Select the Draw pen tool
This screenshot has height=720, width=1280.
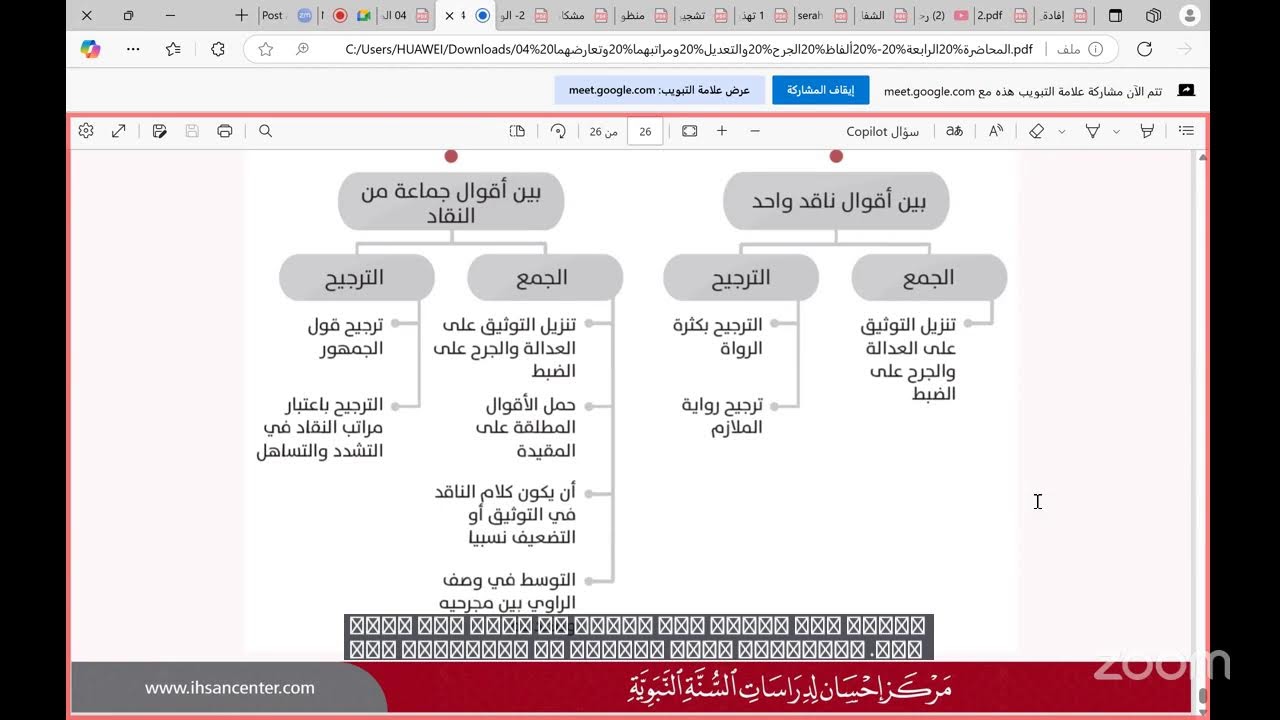1093,131
